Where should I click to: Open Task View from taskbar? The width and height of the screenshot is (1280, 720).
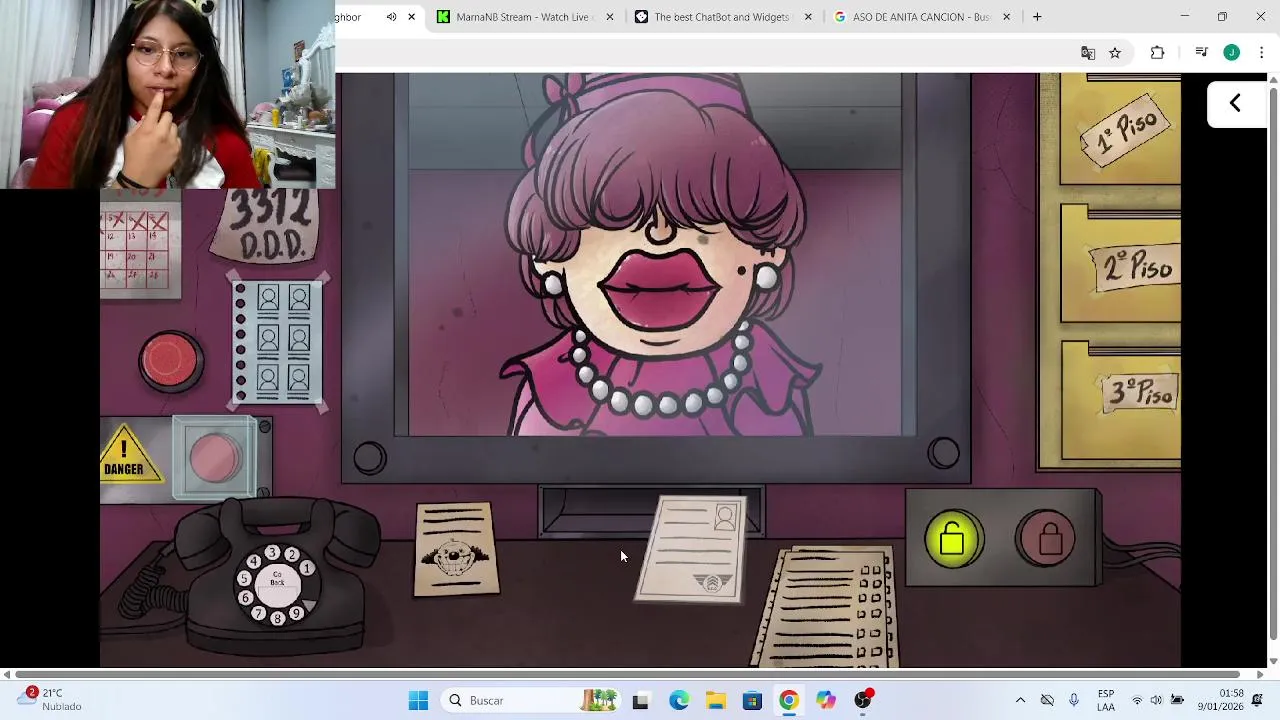pos(640,700)
